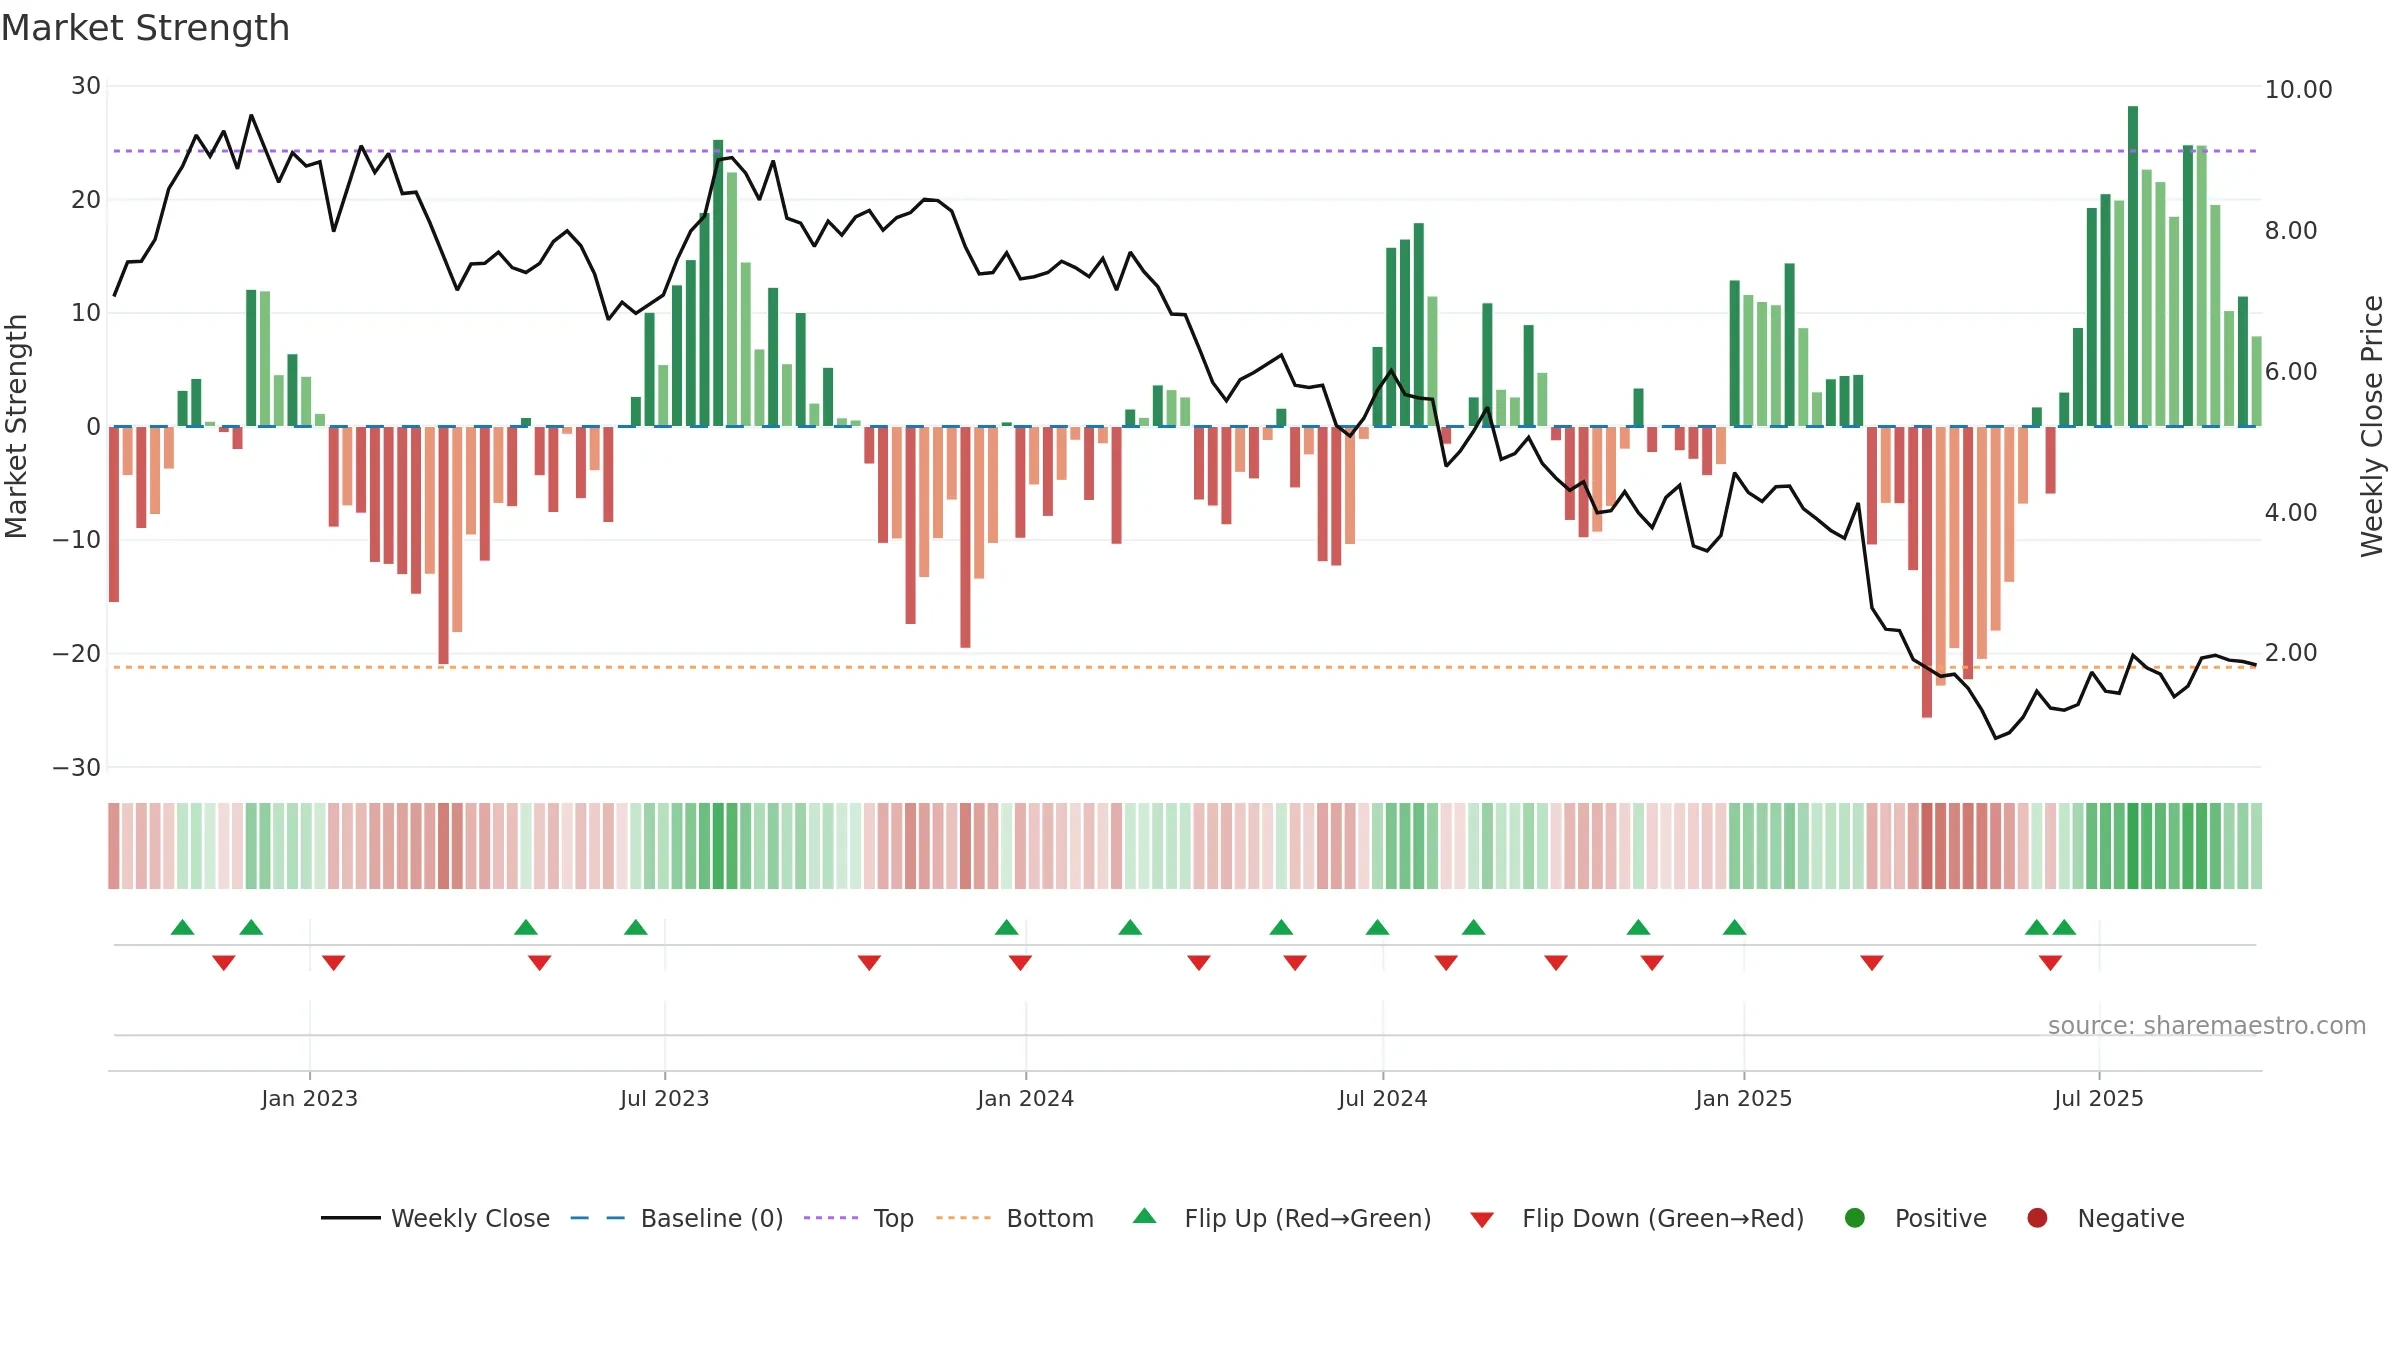Click the 6.00 price tick on right axis
This screenshot has width=2400, height=1350.
[2291, 371]
